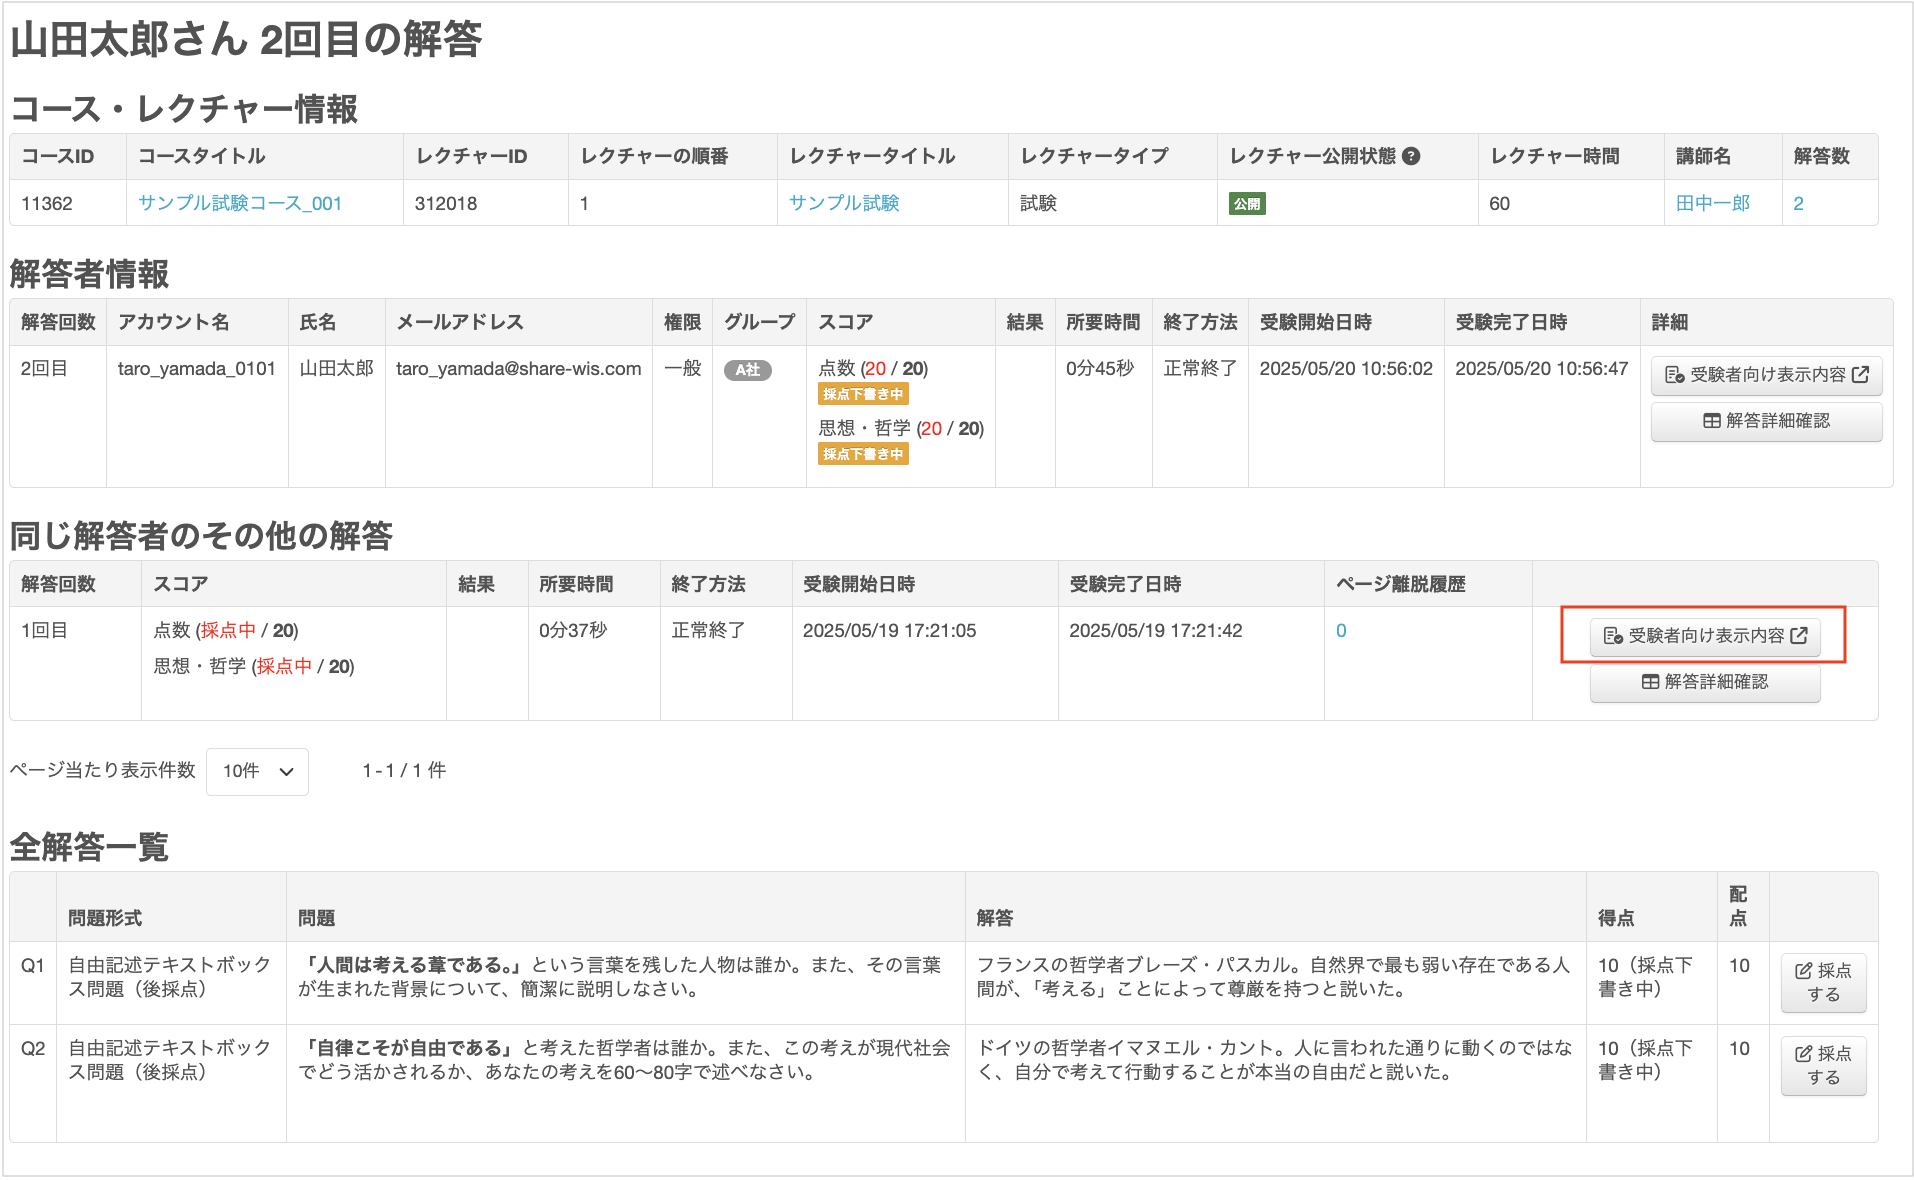Click the Q2 row label
Viewport: 1914px width, 1180px height.
(33, 1049)
